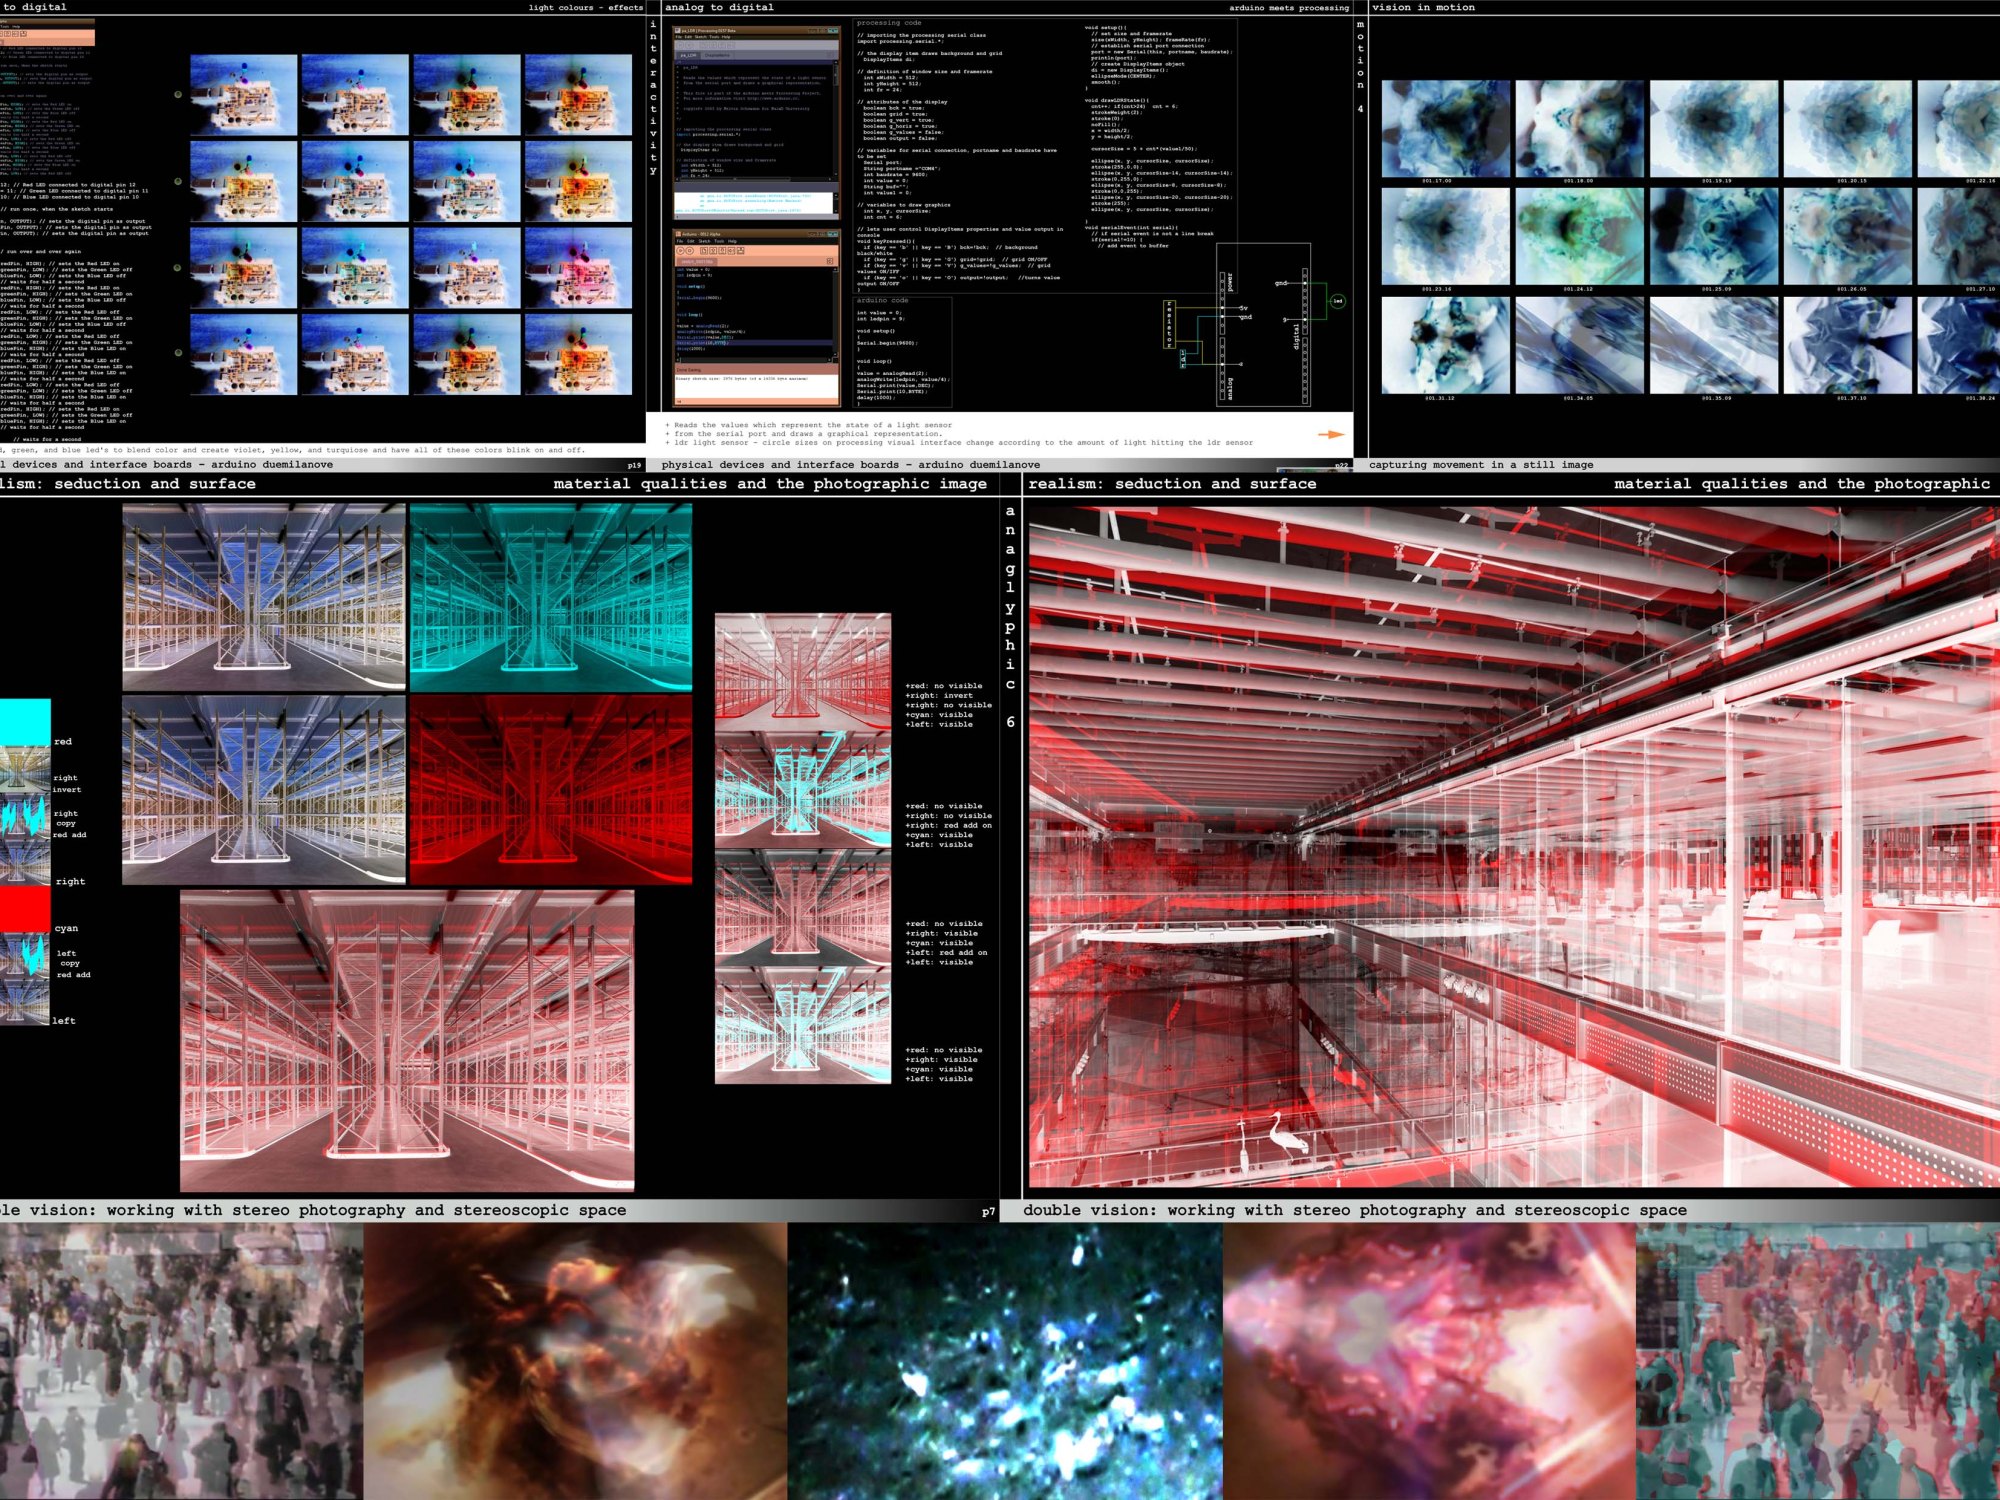The width and height of the screenshot is (2000, 1500).
Task: Click the Verify button in Arduino window
Action: click(x=680, y=251)
